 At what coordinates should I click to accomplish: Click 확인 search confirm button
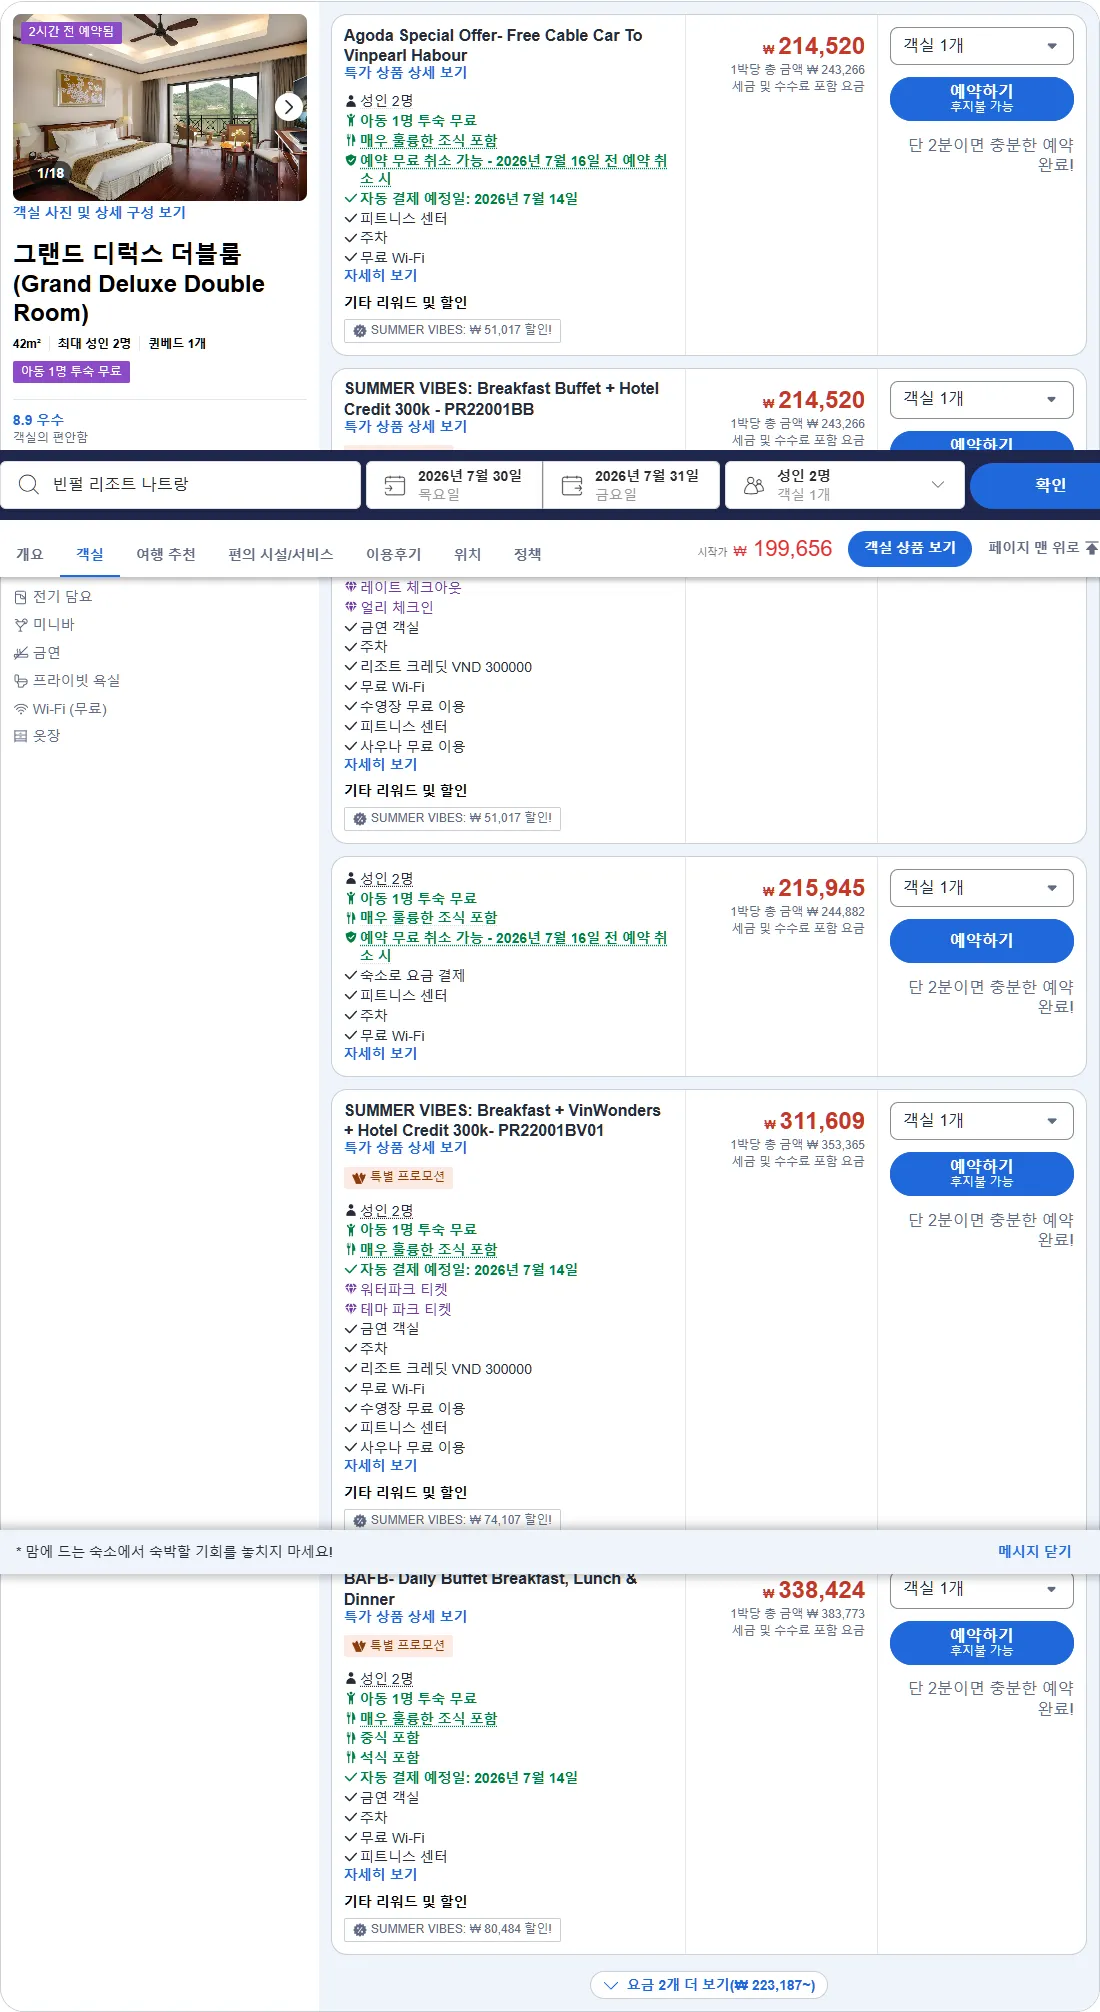pos(1035,485)
